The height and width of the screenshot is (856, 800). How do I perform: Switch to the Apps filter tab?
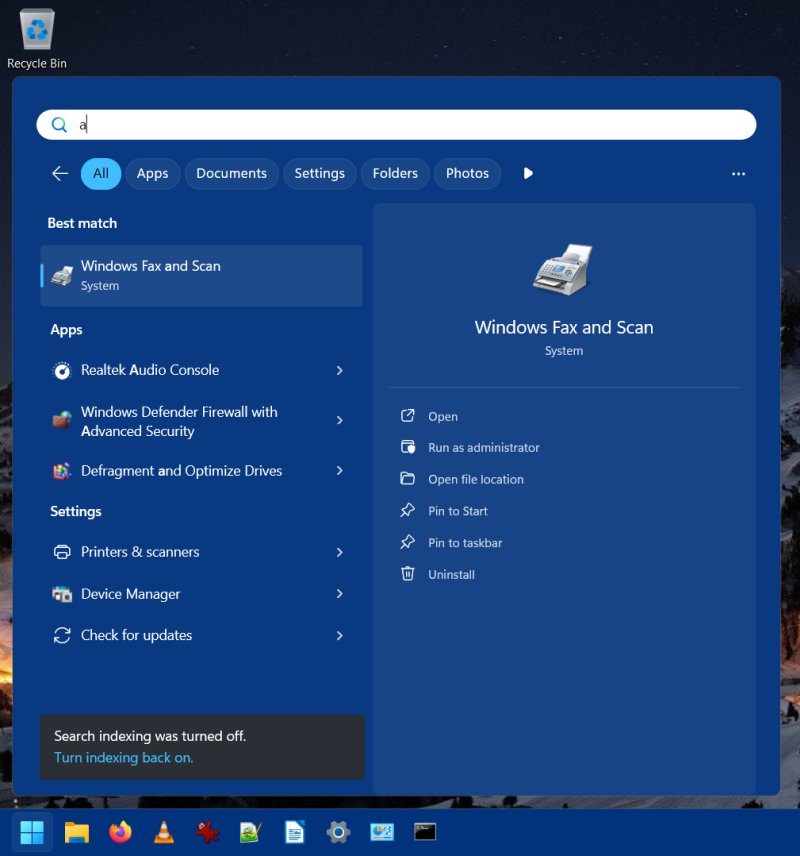click(x=152, y=174)
